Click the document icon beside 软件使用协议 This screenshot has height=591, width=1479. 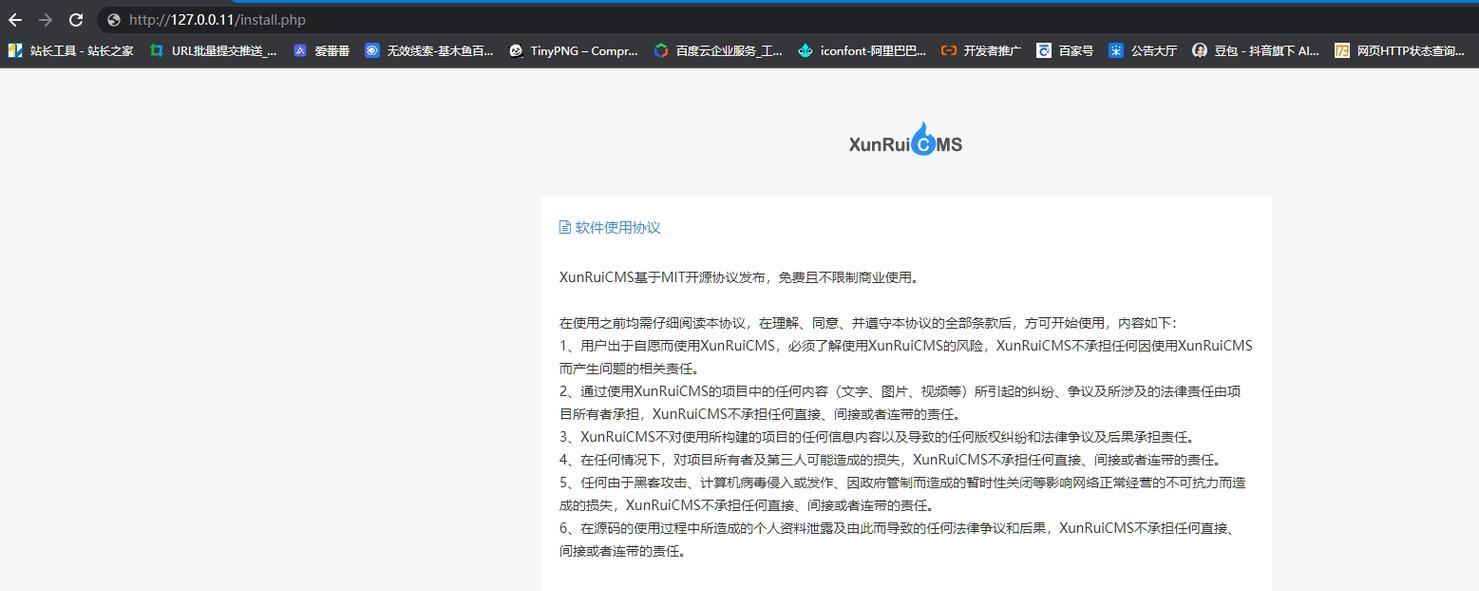(x=565, y=227)
